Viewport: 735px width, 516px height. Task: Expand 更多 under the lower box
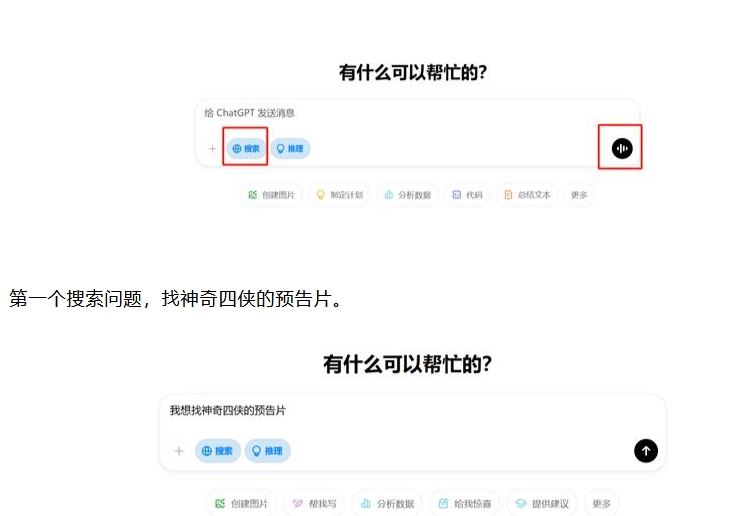coord(601,503)
